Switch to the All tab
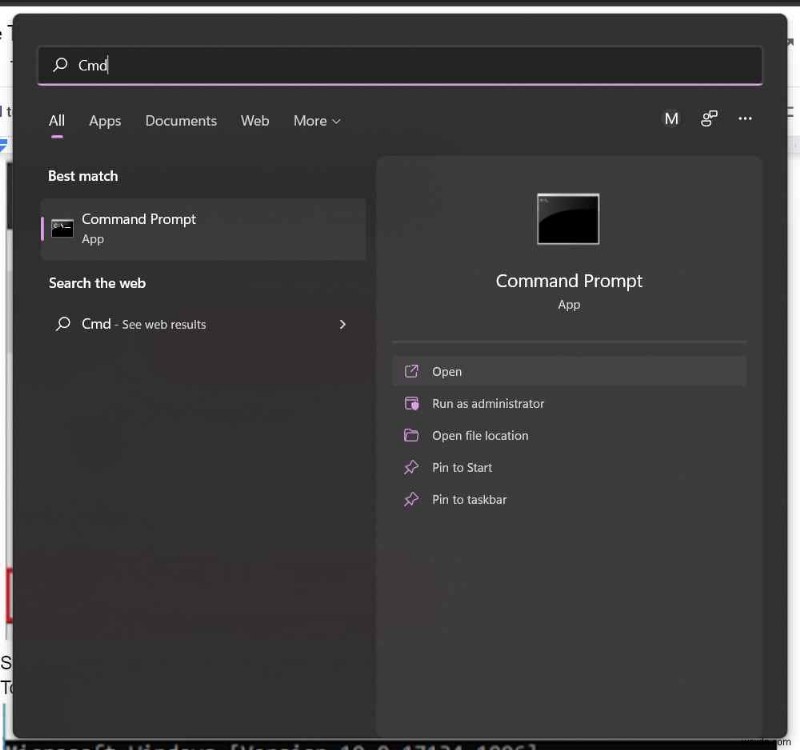The image size is (800, 750). 57,121
